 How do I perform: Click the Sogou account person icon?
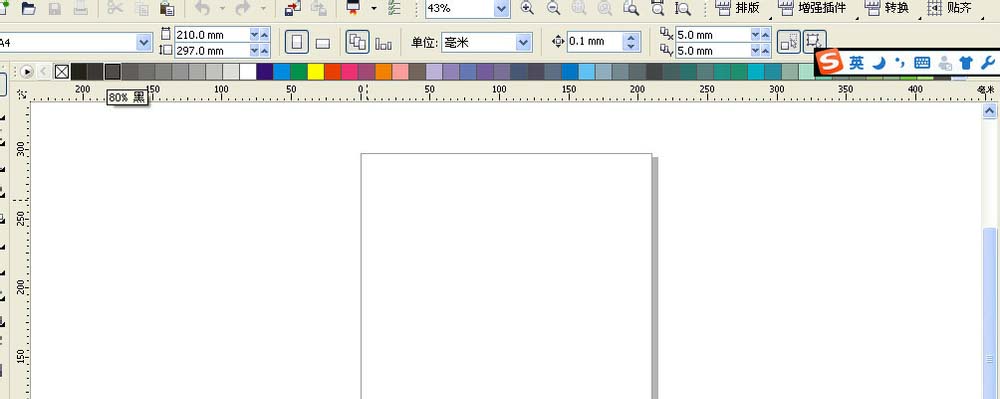(945, 62)
